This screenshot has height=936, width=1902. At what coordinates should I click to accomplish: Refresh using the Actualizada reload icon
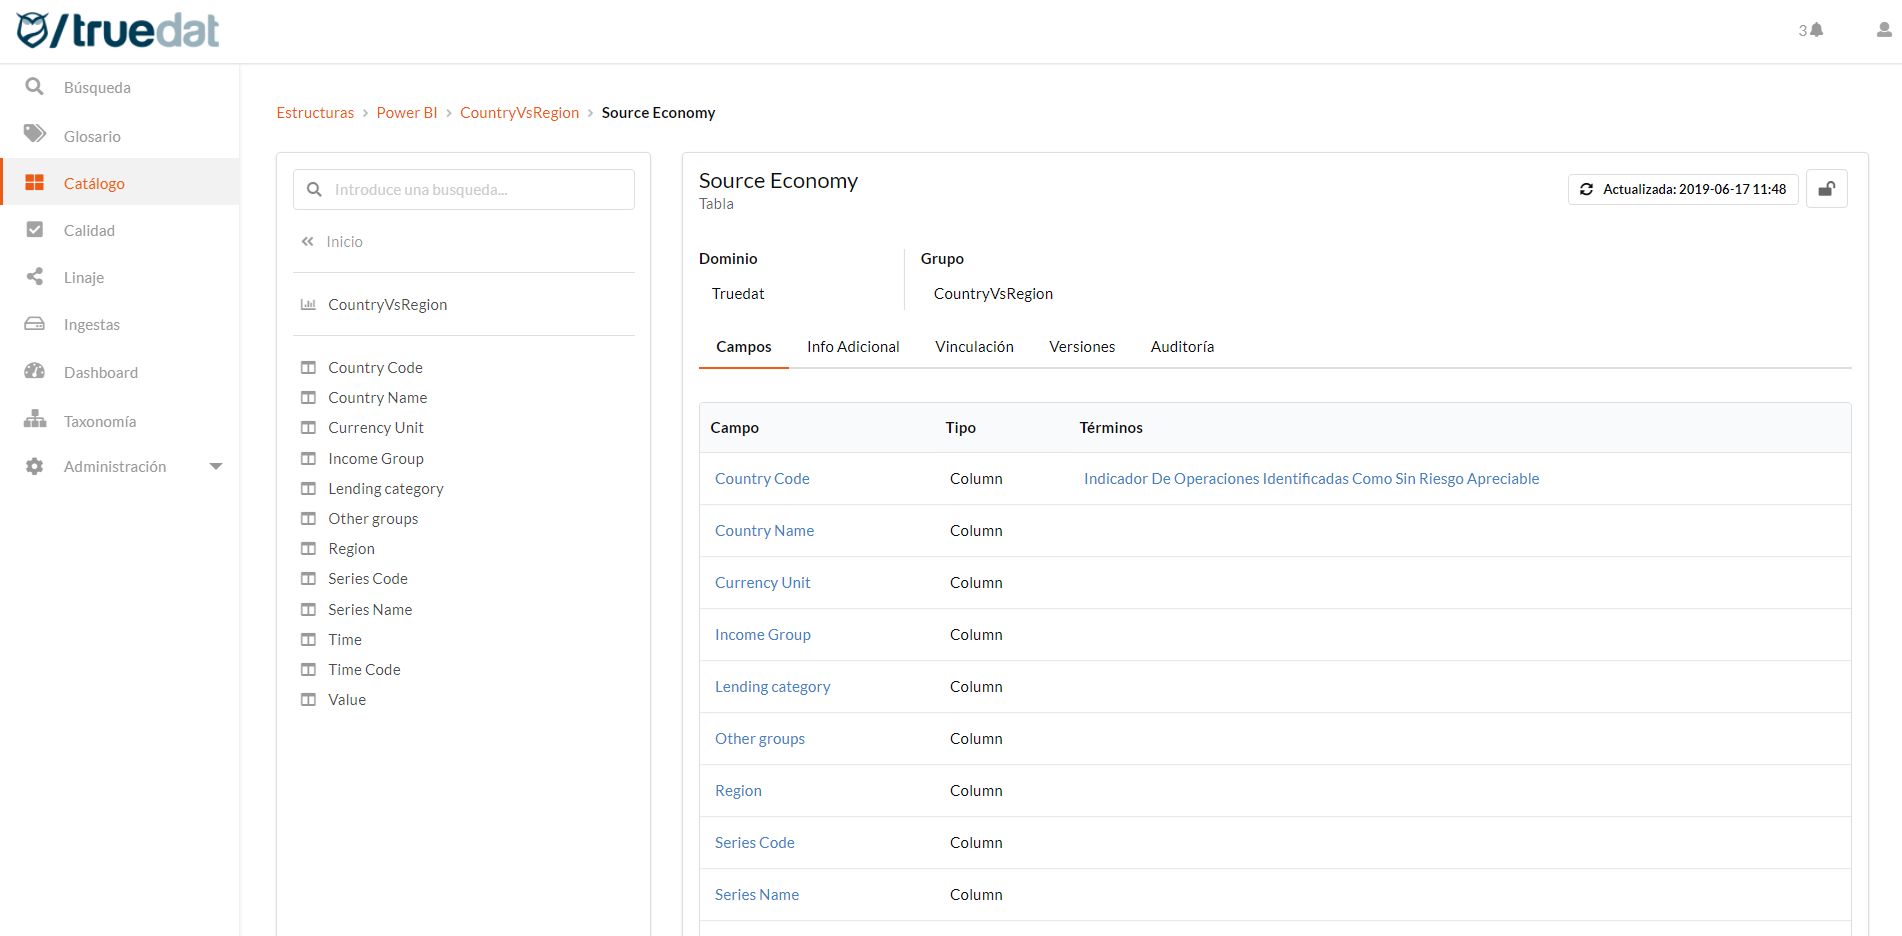(1587, 188)
